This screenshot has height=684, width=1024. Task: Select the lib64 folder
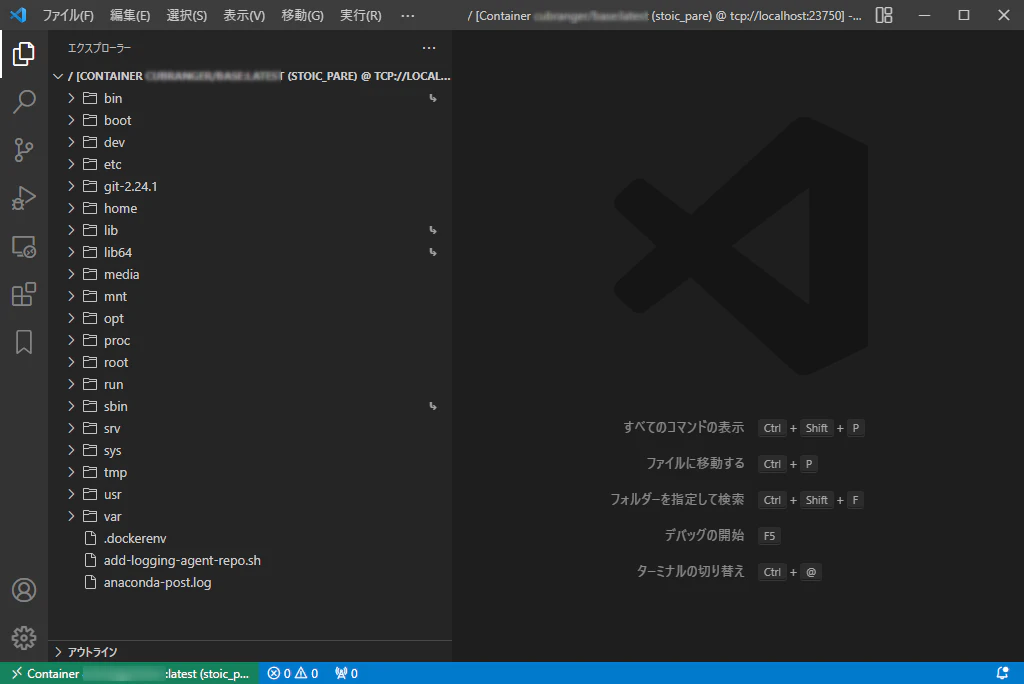click(250, 252)
